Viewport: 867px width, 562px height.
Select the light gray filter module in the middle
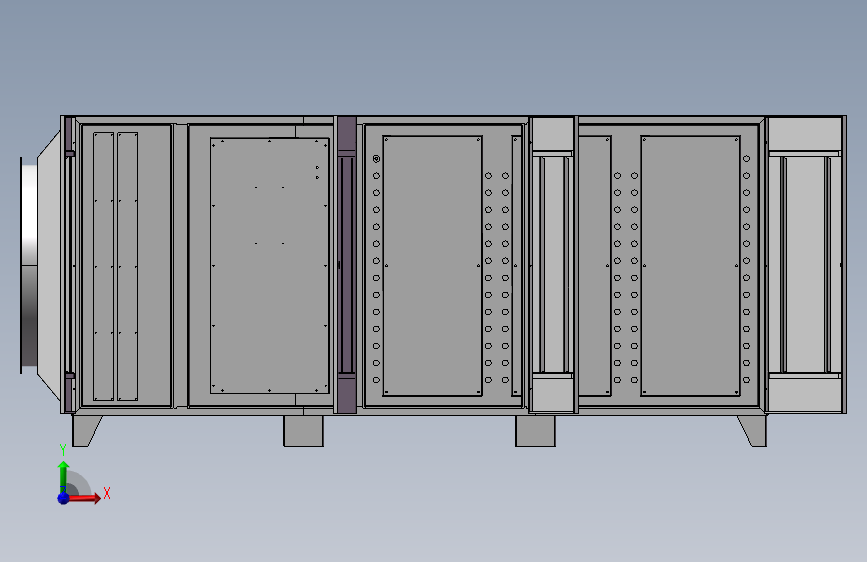[x=553, y=264]
